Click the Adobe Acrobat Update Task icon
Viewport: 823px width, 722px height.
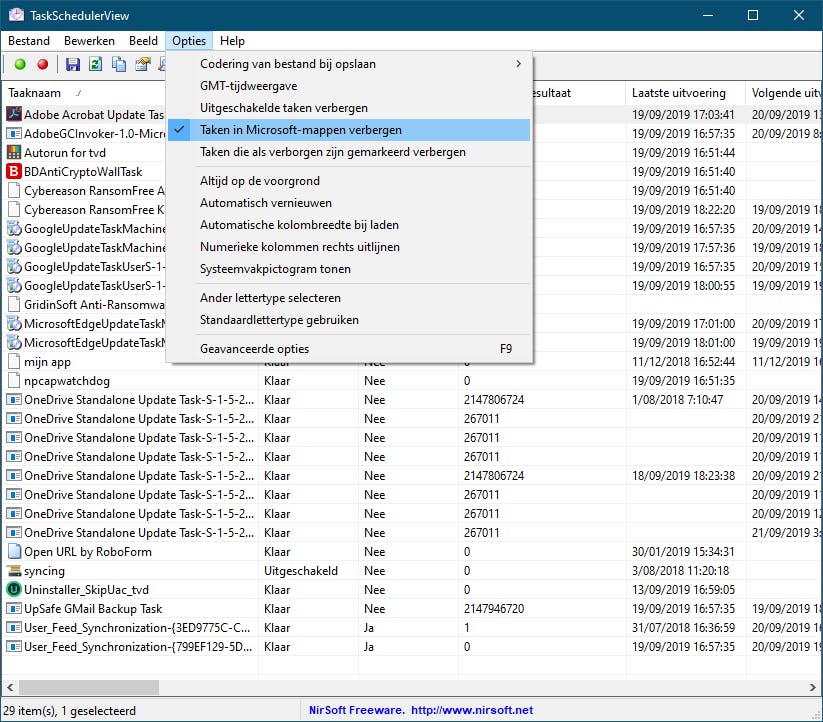pos(14,114)
